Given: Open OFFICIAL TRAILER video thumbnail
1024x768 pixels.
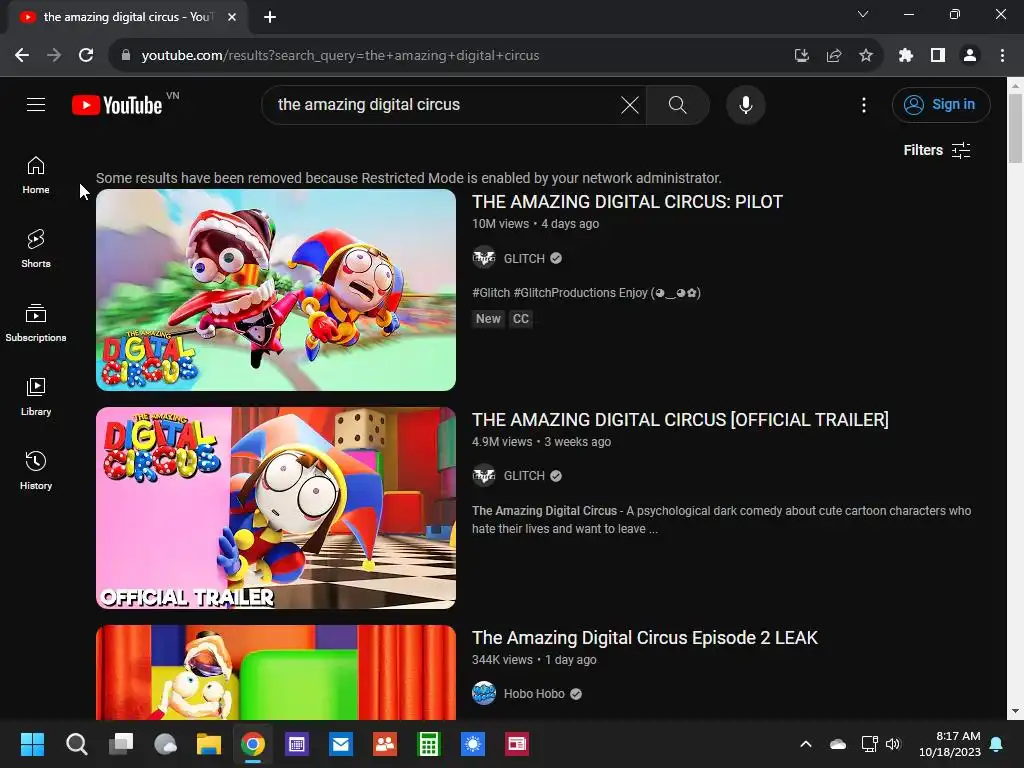Looking at the screenshot, I should (276, 508).
